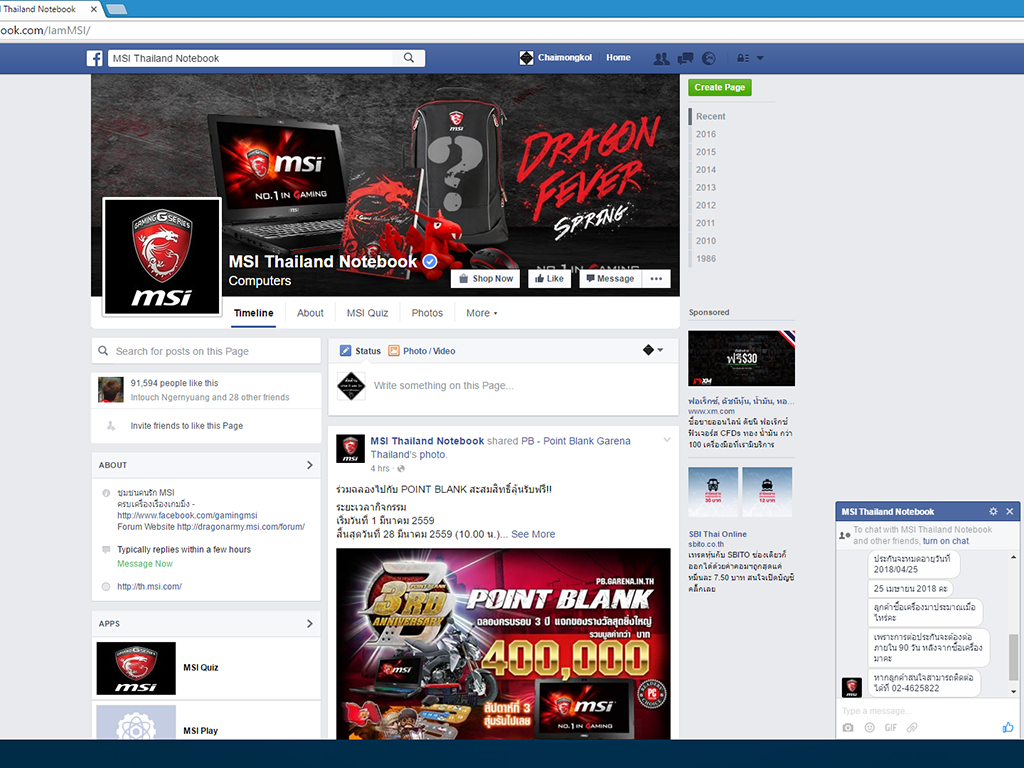Click the chat attachment paperclip icon
The width and height of the screenshot is (1024, 768).
pyautogui.click(x=912, y=728)
